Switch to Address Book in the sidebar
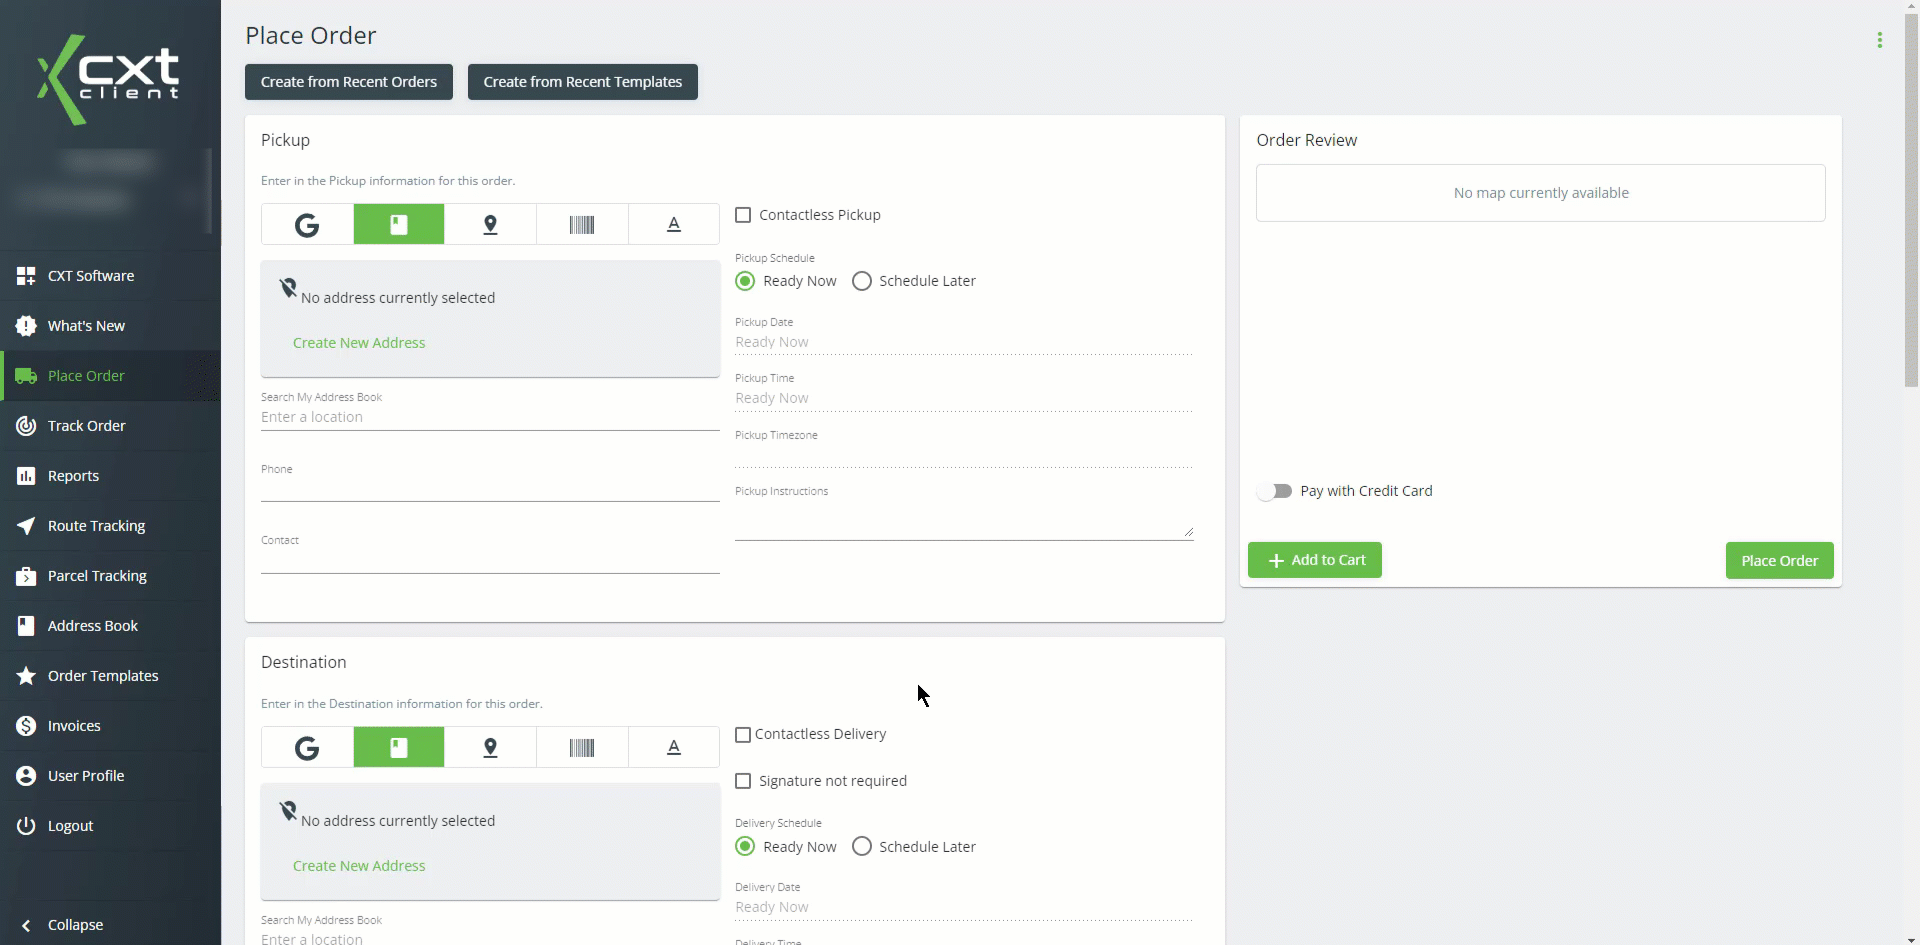1920x945 pixels. click(x=92, y=625)
